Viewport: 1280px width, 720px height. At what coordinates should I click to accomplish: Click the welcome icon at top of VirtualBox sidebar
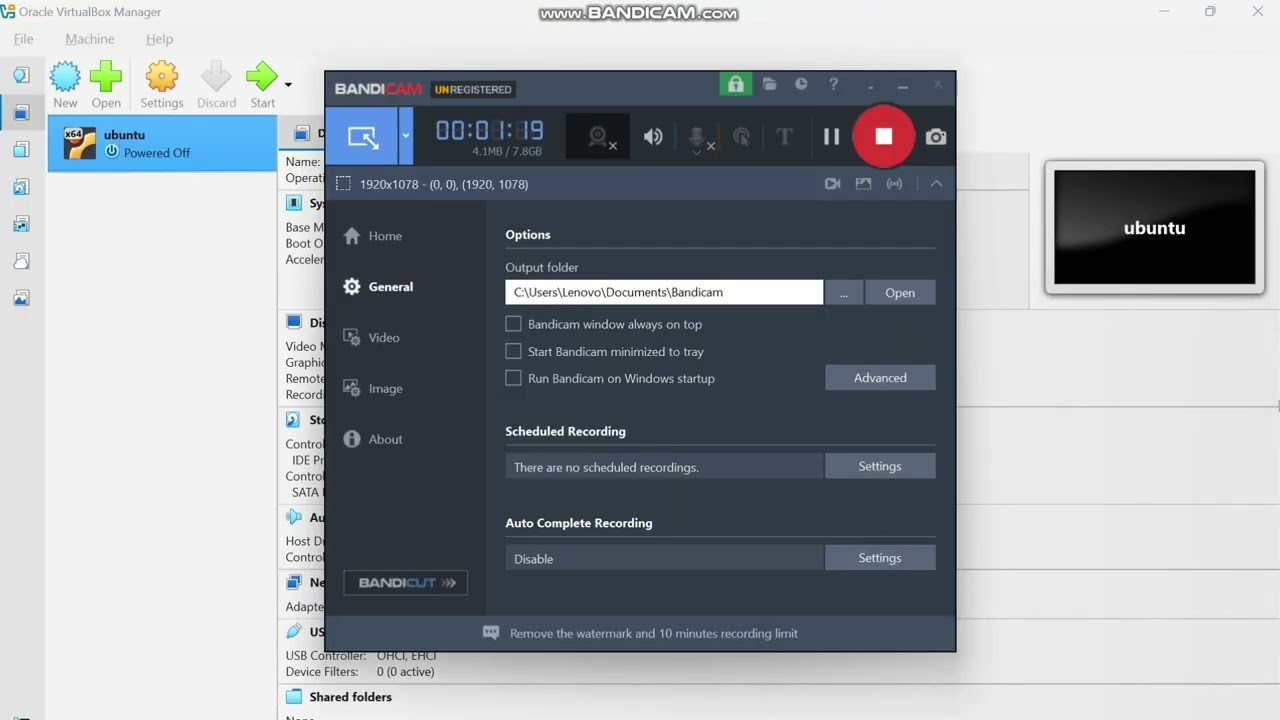tap(21, 75)
